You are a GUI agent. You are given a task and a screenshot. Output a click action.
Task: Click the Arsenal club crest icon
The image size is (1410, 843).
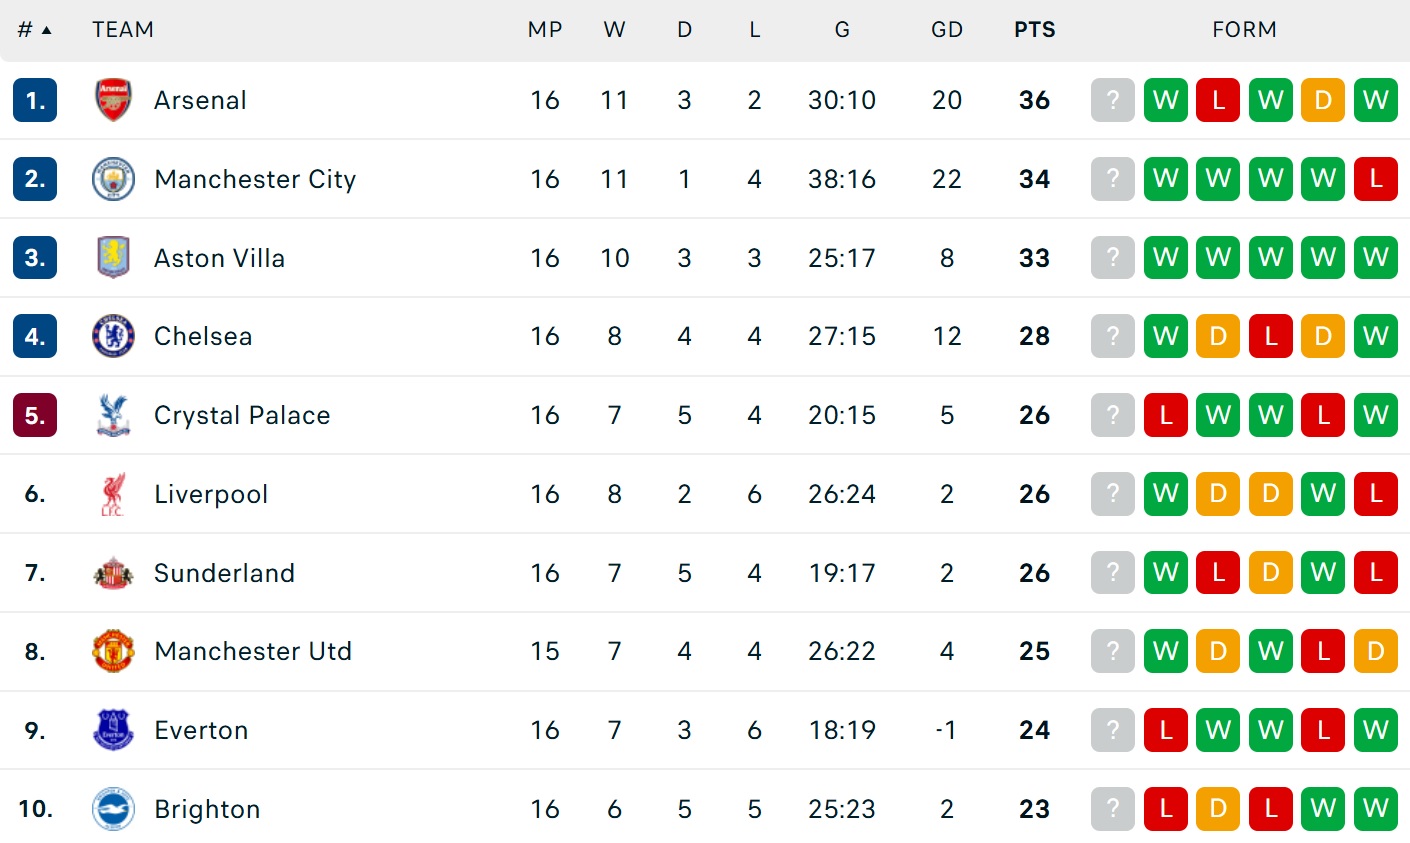tap(113, 100)
